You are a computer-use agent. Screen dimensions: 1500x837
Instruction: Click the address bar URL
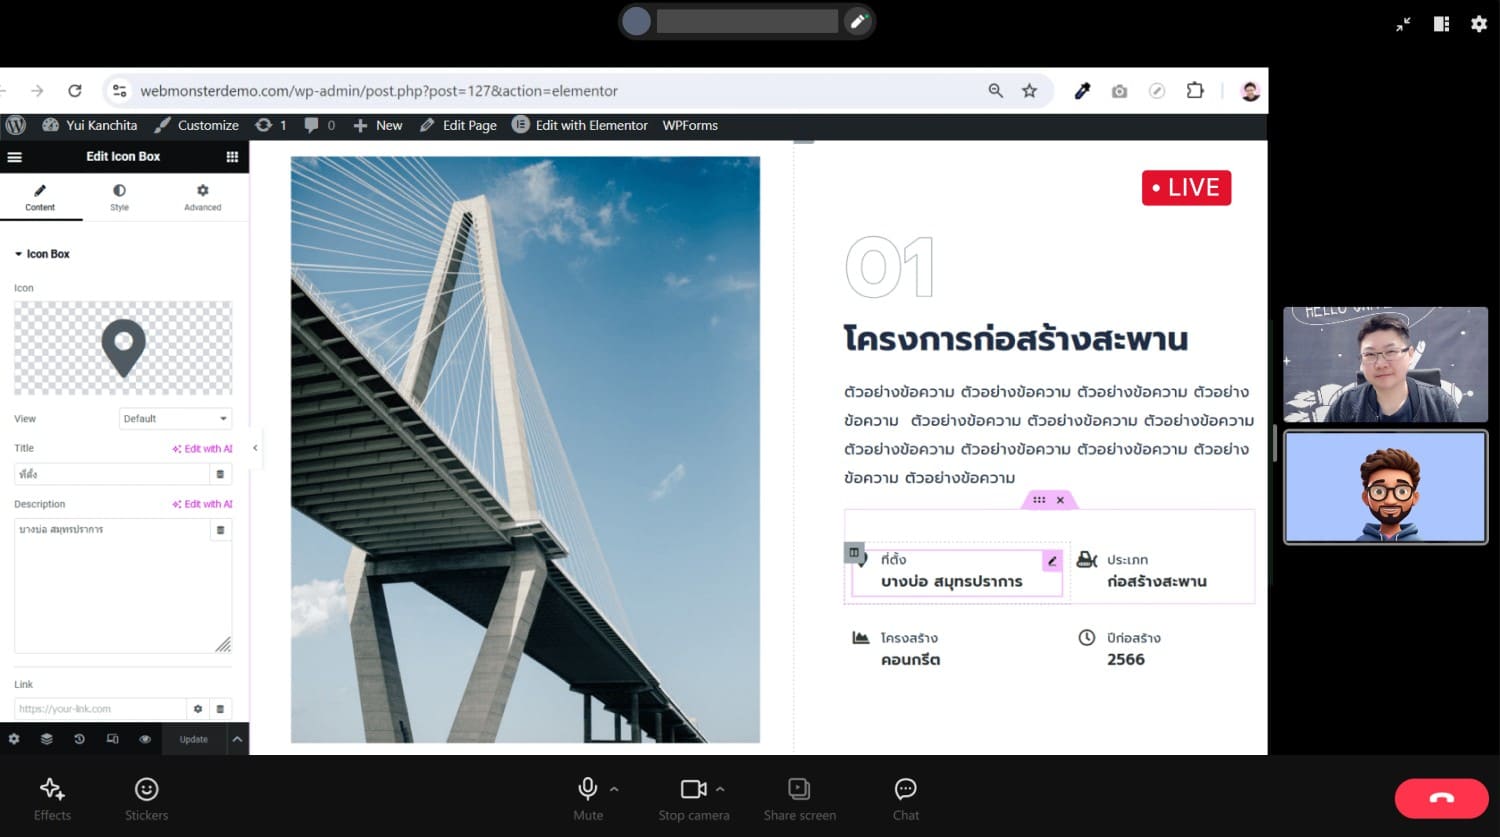pos(379,91)
